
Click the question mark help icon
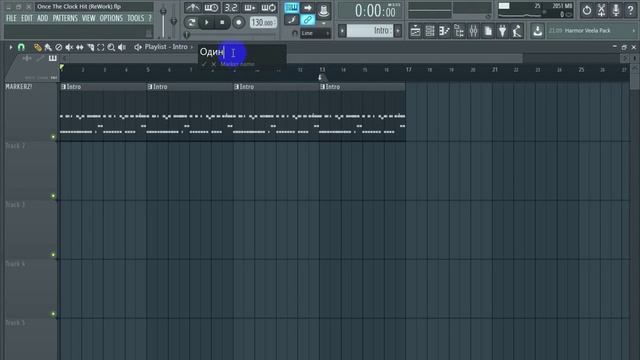630,11
